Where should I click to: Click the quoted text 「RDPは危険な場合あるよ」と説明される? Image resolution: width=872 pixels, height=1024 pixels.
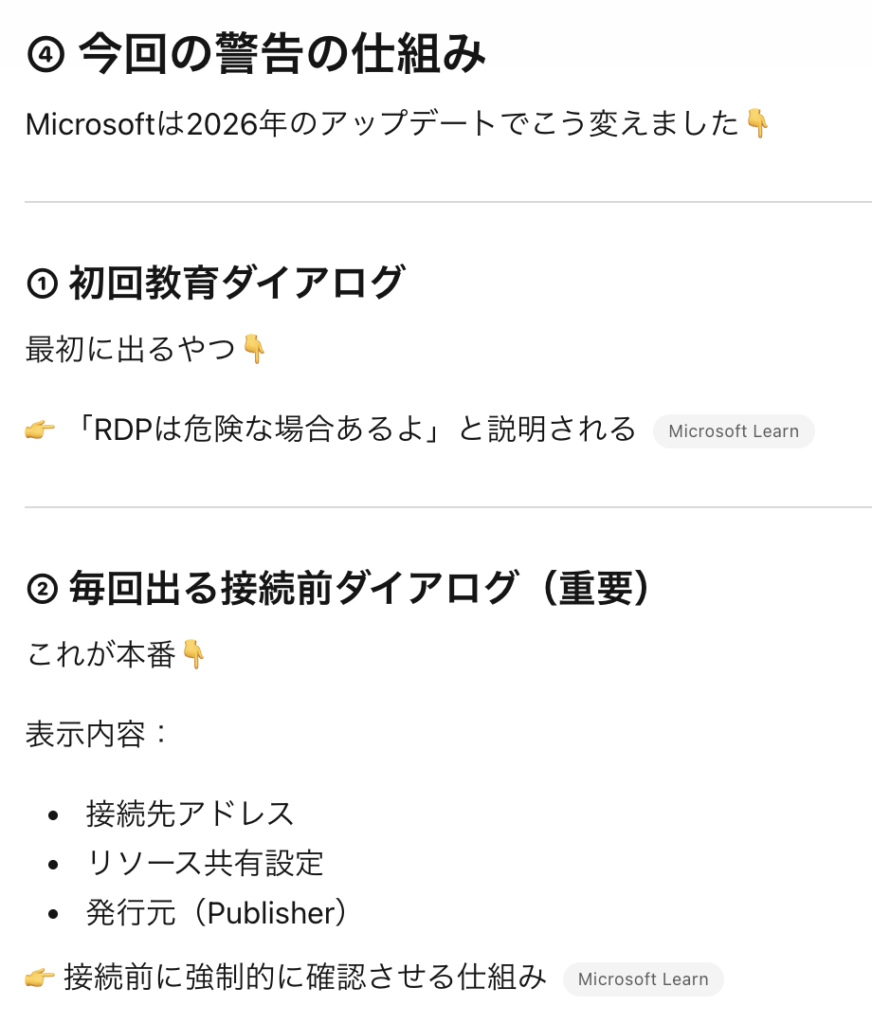[355, 430]
